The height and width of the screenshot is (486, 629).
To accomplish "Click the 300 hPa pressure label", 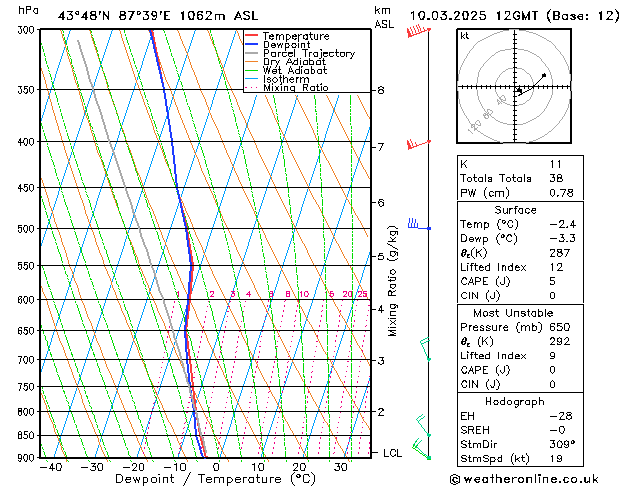I will click(28, 30).
